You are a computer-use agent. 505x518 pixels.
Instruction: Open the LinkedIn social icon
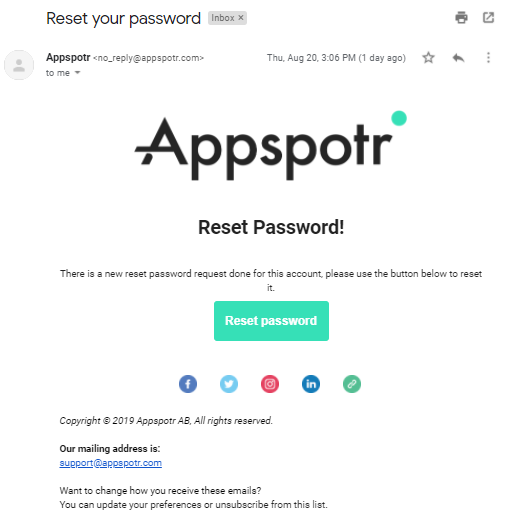[311, 384]
